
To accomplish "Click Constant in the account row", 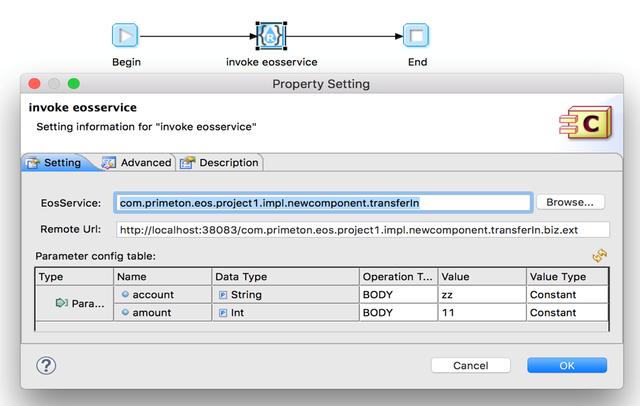I will pos(567,295).
